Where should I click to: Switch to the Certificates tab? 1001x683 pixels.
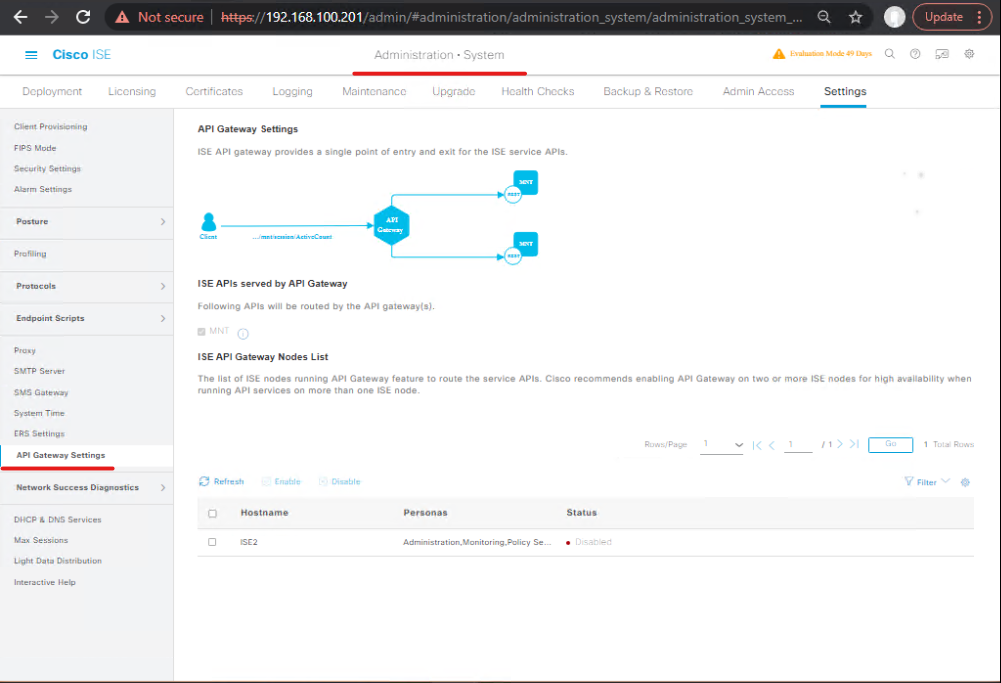[214, 91]
